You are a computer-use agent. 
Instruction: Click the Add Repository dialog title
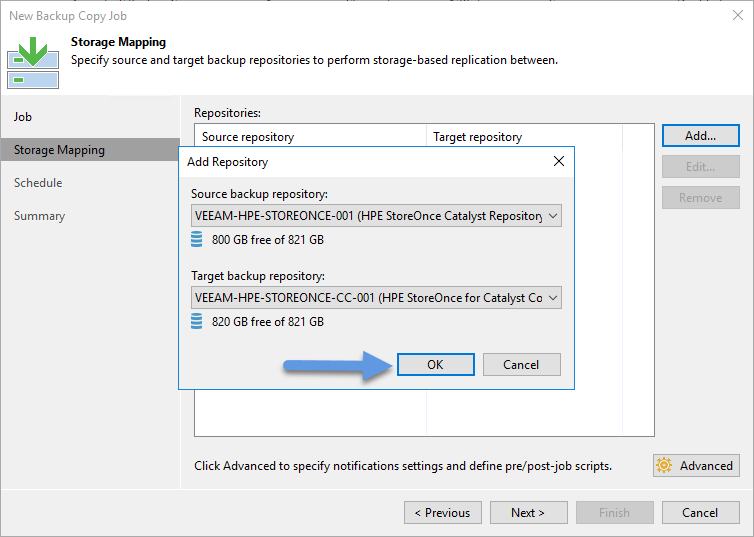pyautogui.click(x=227, y=162)
